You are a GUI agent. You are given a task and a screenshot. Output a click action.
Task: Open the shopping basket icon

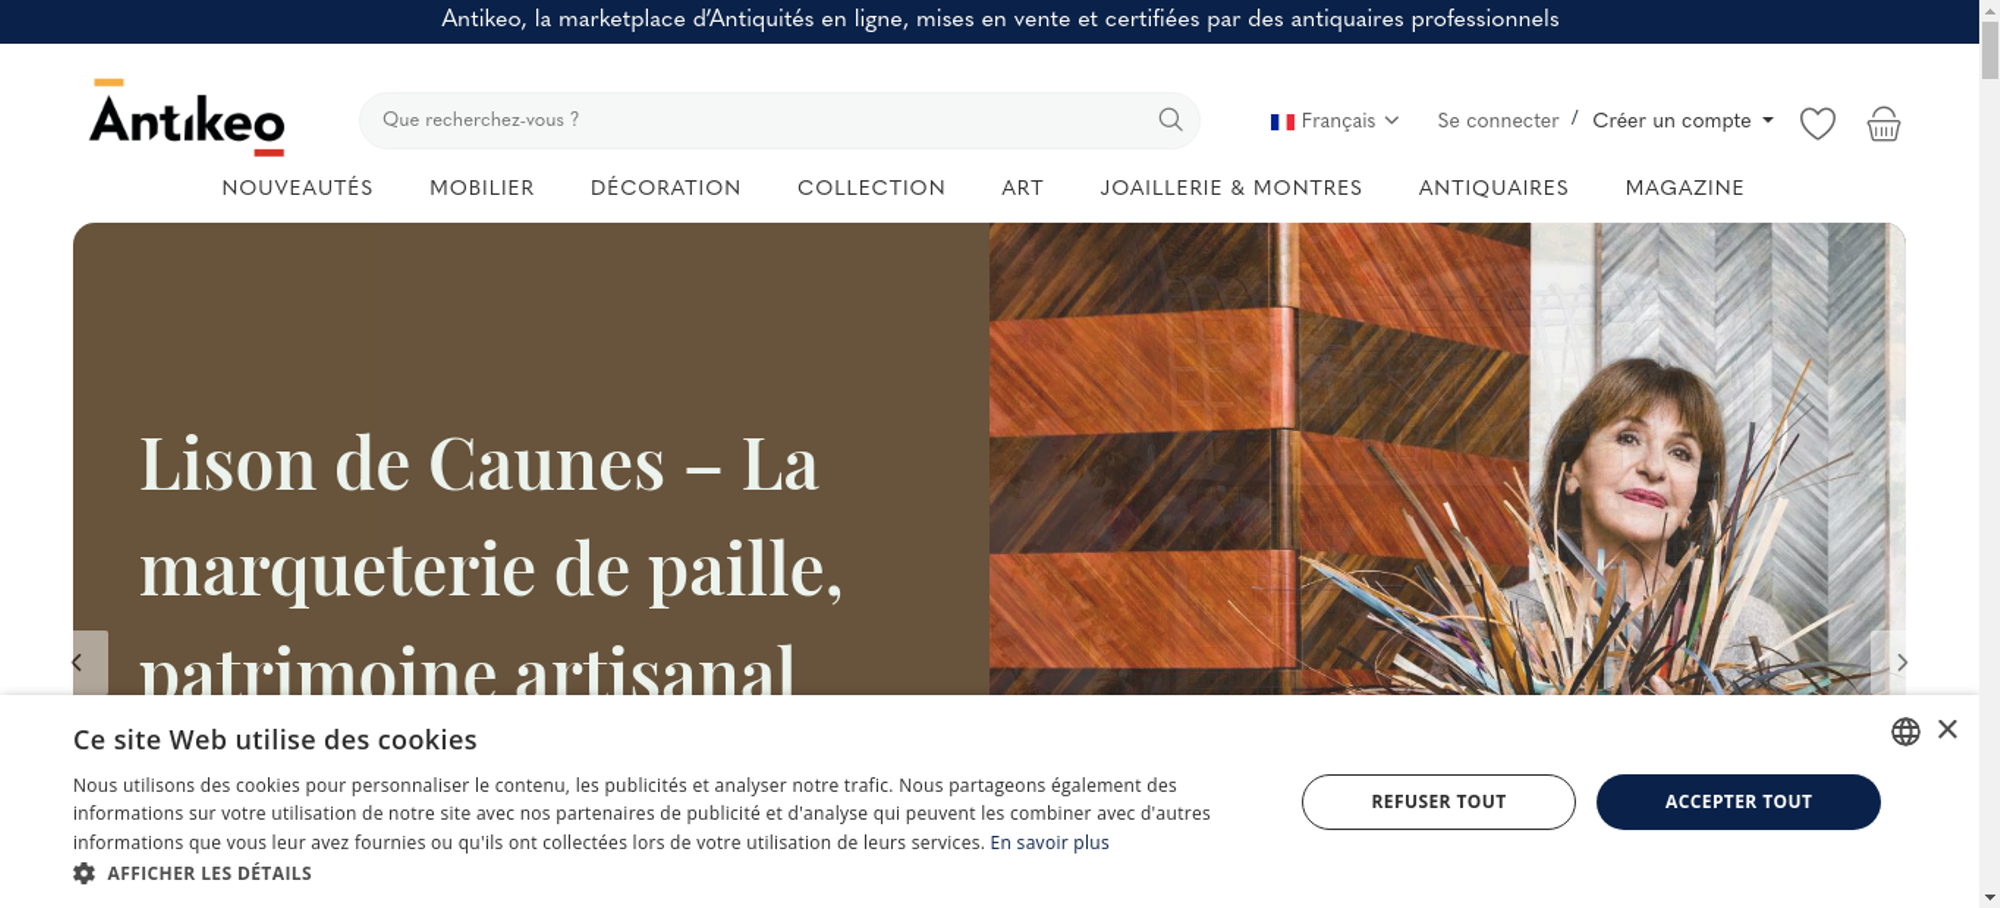[1883, 123]
